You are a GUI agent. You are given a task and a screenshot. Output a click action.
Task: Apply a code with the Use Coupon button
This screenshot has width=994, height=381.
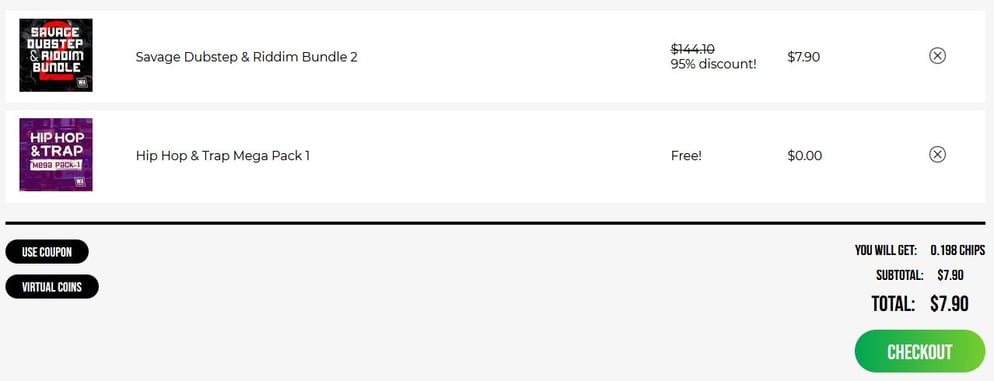[x=47, y=252]
